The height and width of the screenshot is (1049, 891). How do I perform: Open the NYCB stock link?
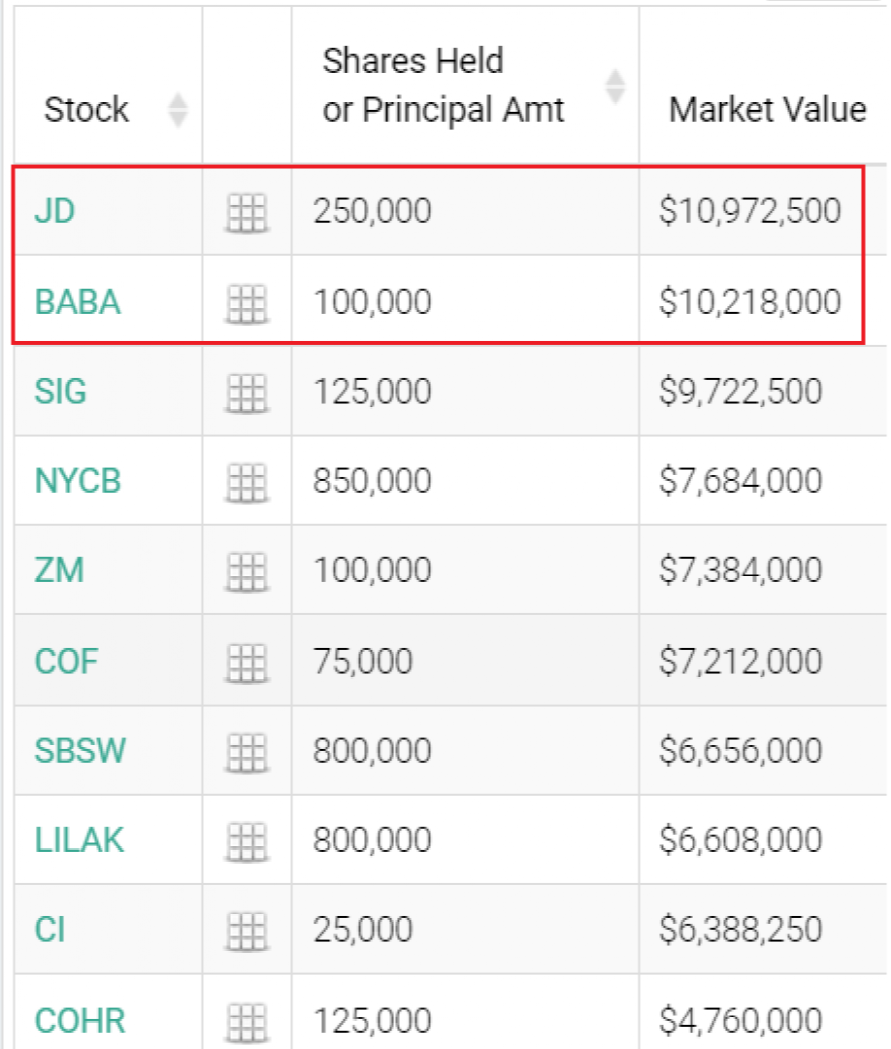(x=78, y=481)
